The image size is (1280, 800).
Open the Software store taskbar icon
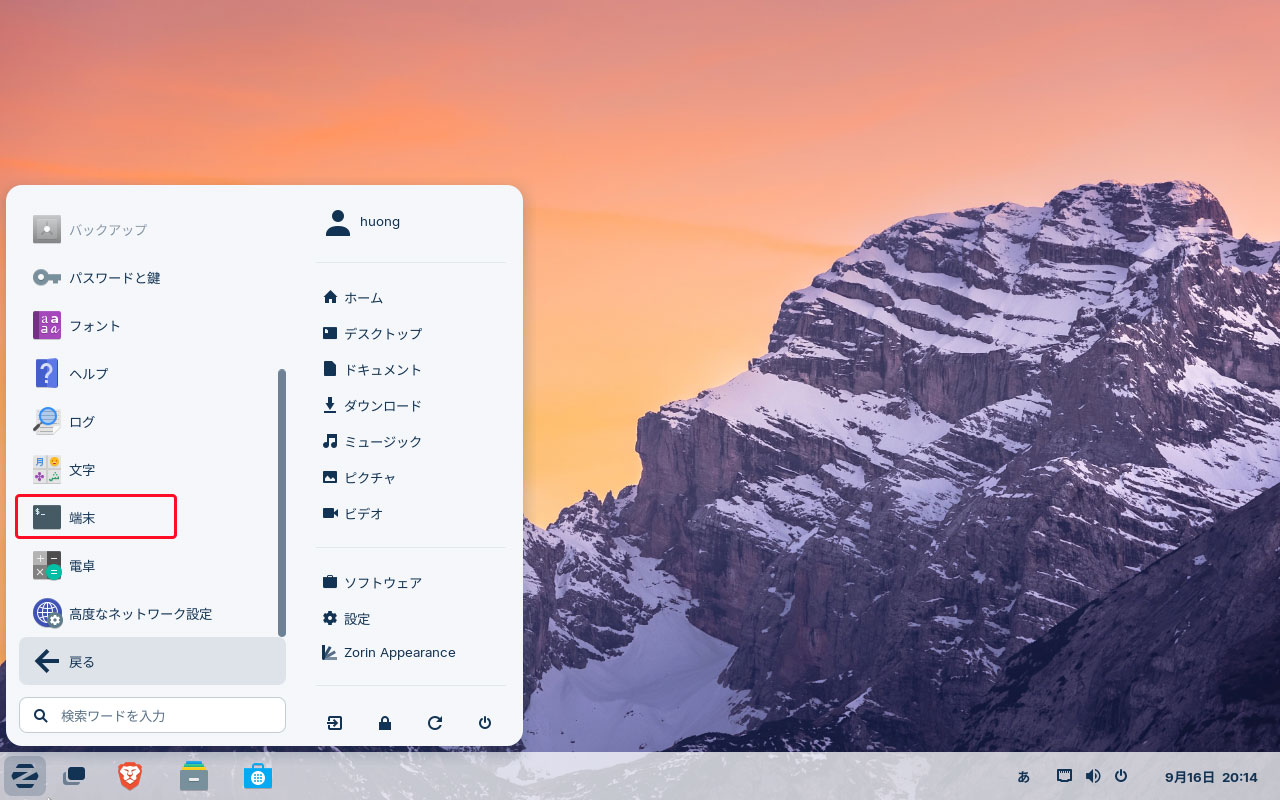pyautogui.click(x=258, y=776)
